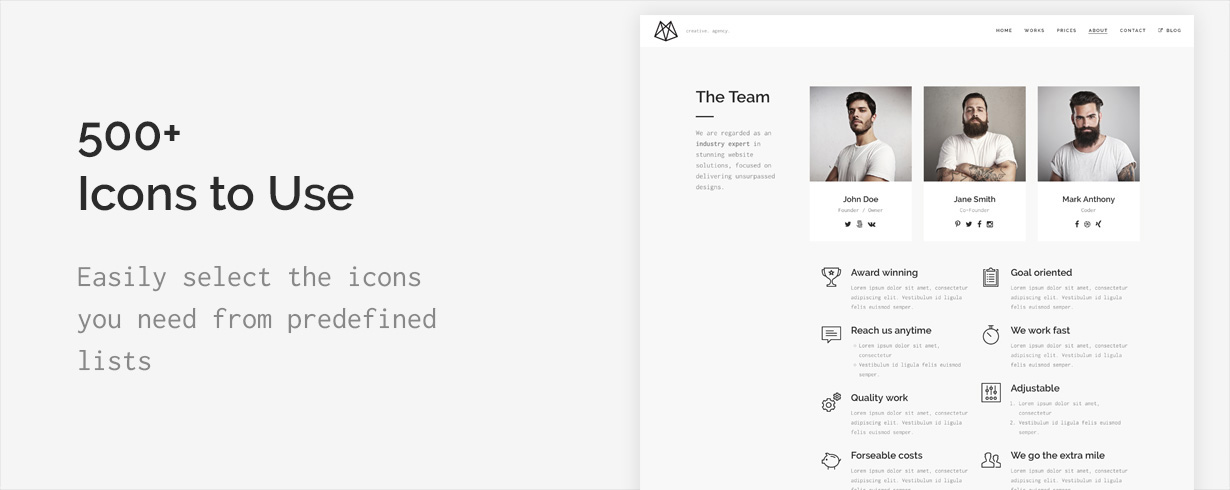1230x490 pixels.
Task: Select Mark Anthony's portrait photo
Action: [x=1089, y=134]
